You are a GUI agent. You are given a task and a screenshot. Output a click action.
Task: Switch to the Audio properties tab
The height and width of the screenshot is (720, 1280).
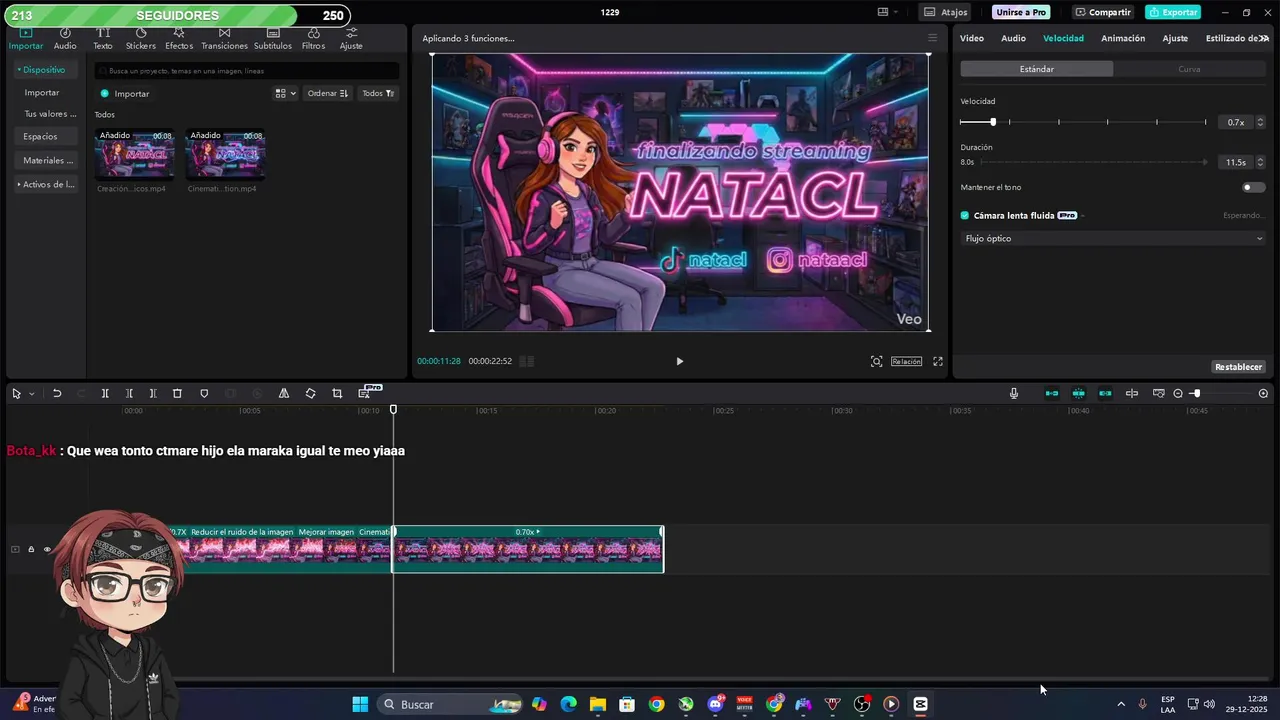1013,38
